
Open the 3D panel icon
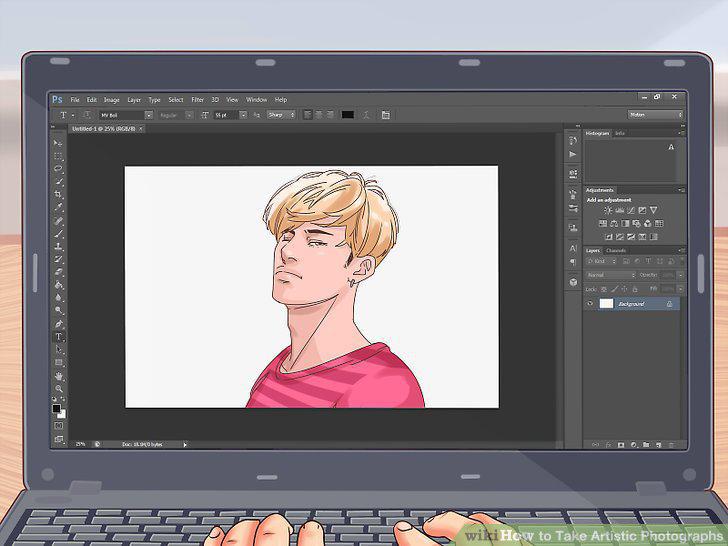pos(573,282)
